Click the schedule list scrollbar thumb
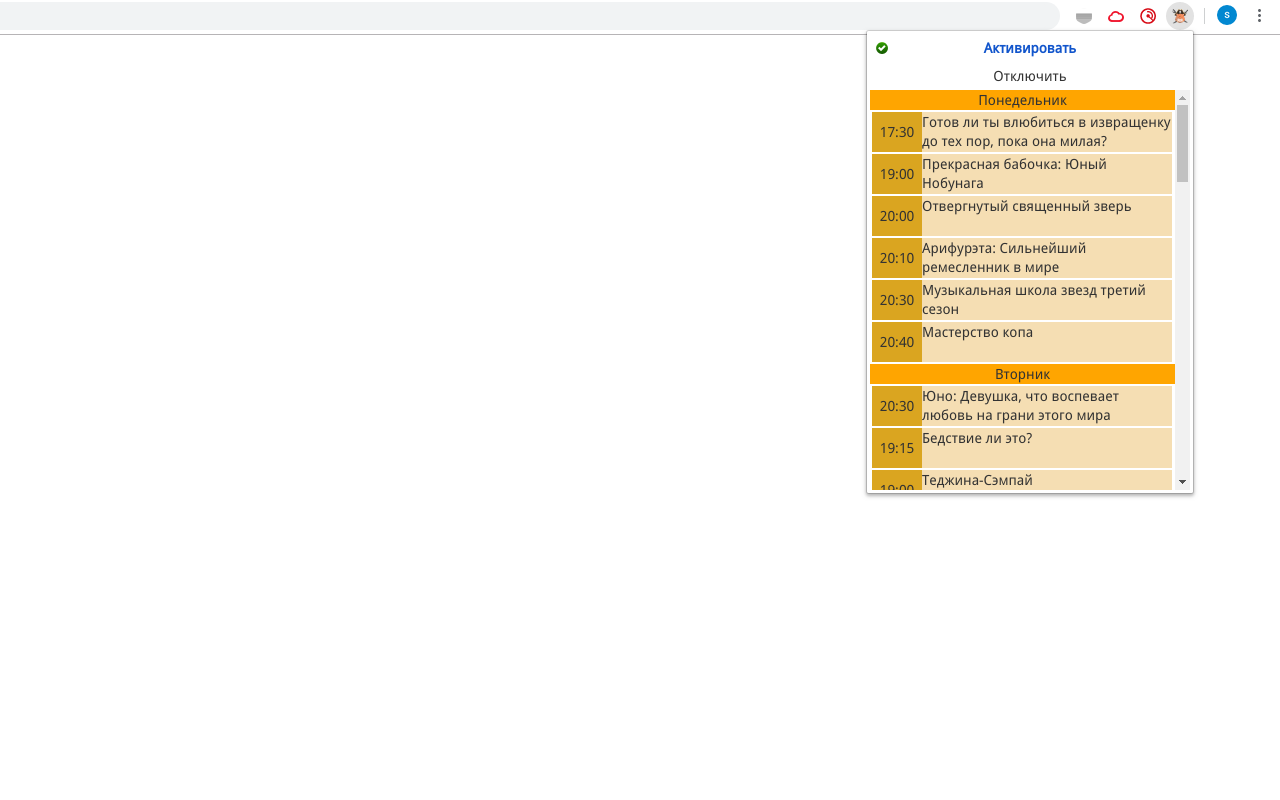1280x800 pixels. tap(1183, 143)
